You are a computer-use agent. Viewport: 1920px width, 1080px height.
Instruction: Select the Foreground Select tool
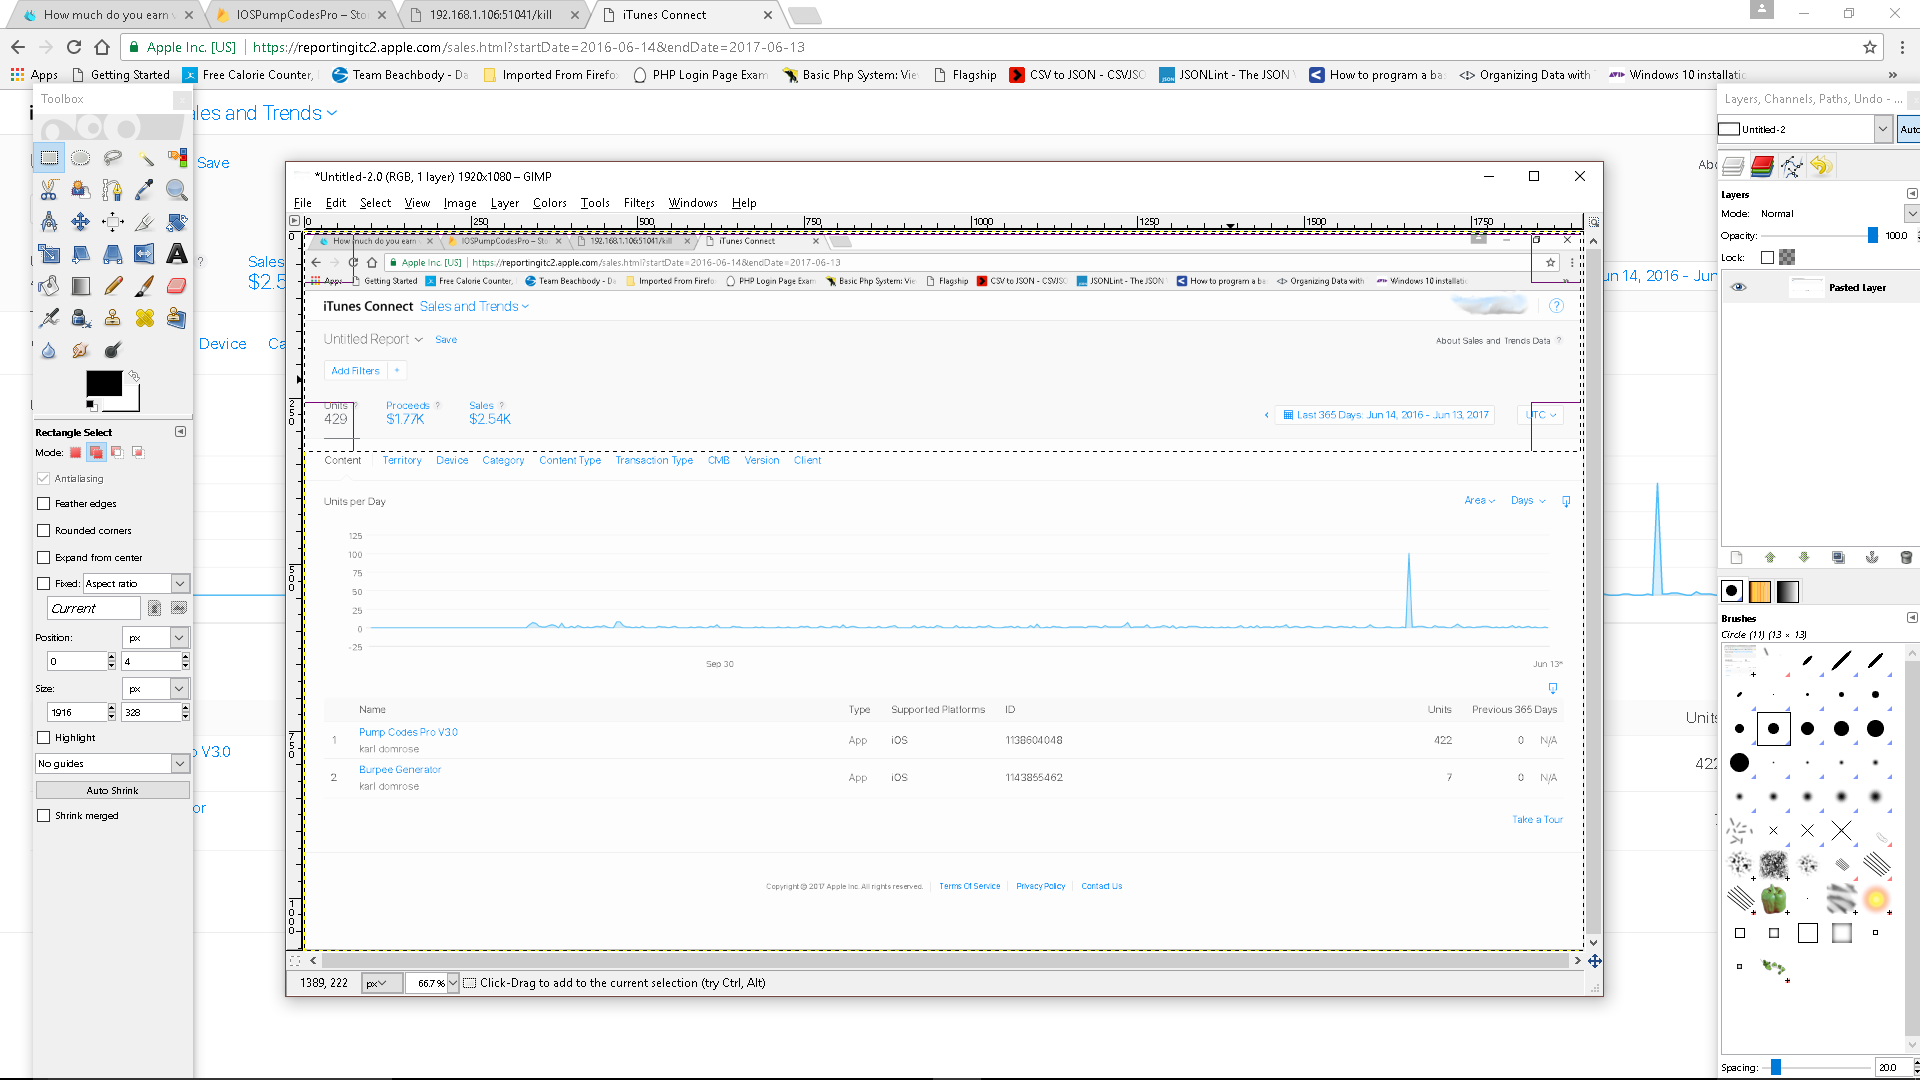tap(81, 190)
